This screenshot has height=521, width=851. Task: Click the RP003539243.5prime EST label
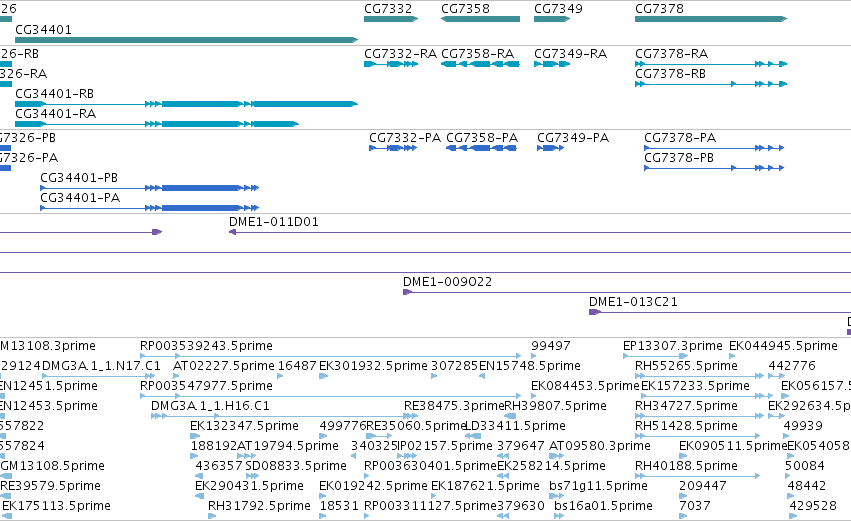206,346
